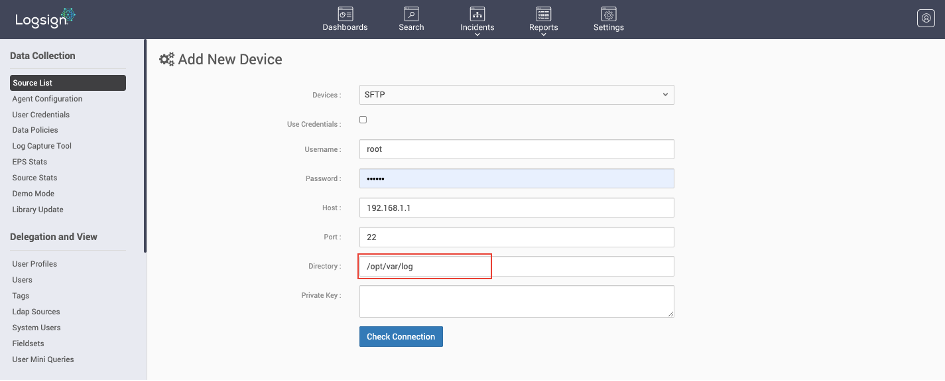Image resolution: width=945 pixels, height=381 pixels.
Task: Expand the Reports chevron arrow
Action: pos(544,35)
